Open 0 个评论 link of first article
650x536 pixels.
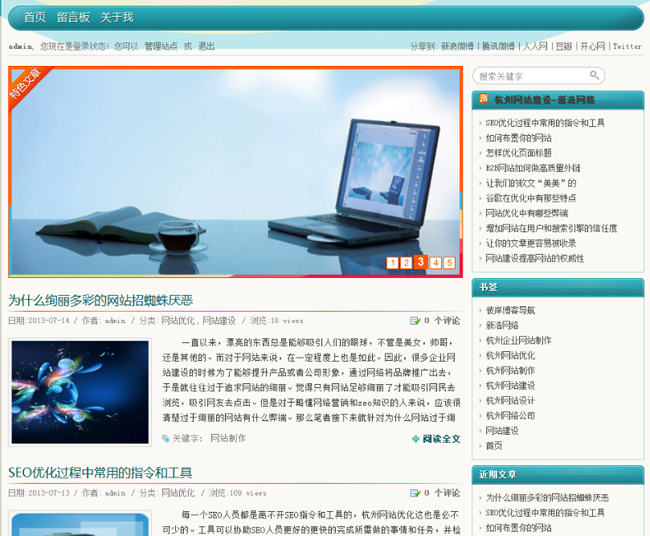click(442, 320)
